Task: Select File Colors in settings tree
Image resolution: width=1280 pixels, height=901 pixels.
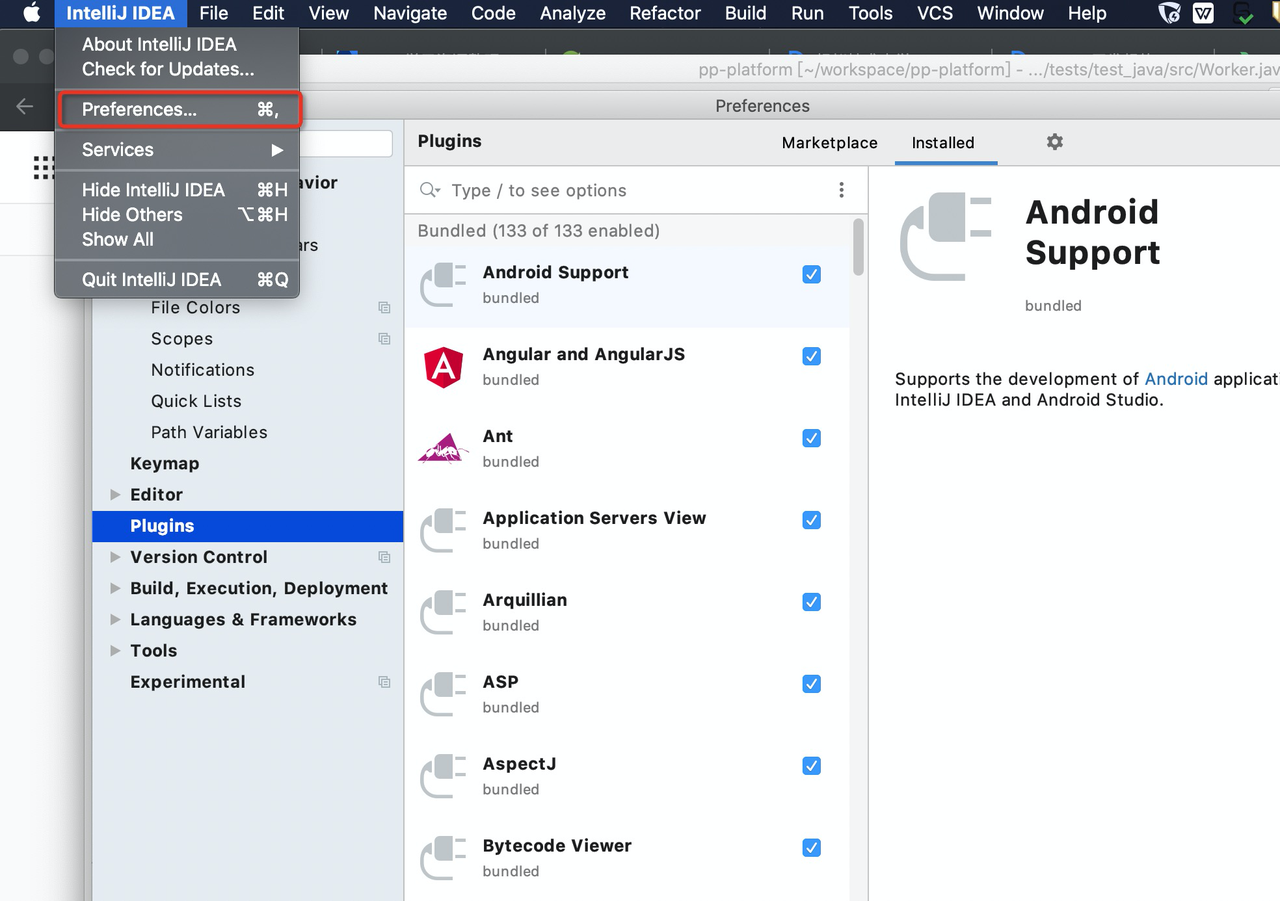Action: pos(195,308)
